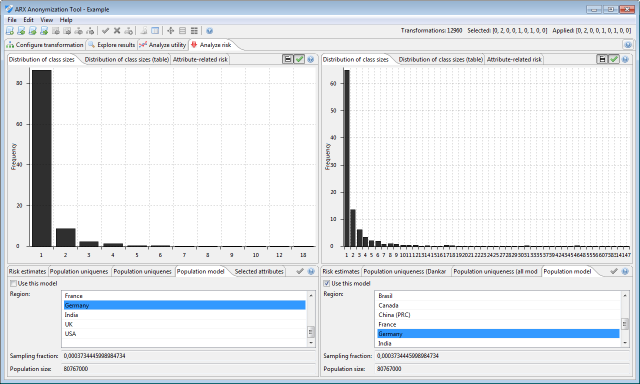The image size is (640, 384).
Task: Open the File menu
Action: (12, 20)
